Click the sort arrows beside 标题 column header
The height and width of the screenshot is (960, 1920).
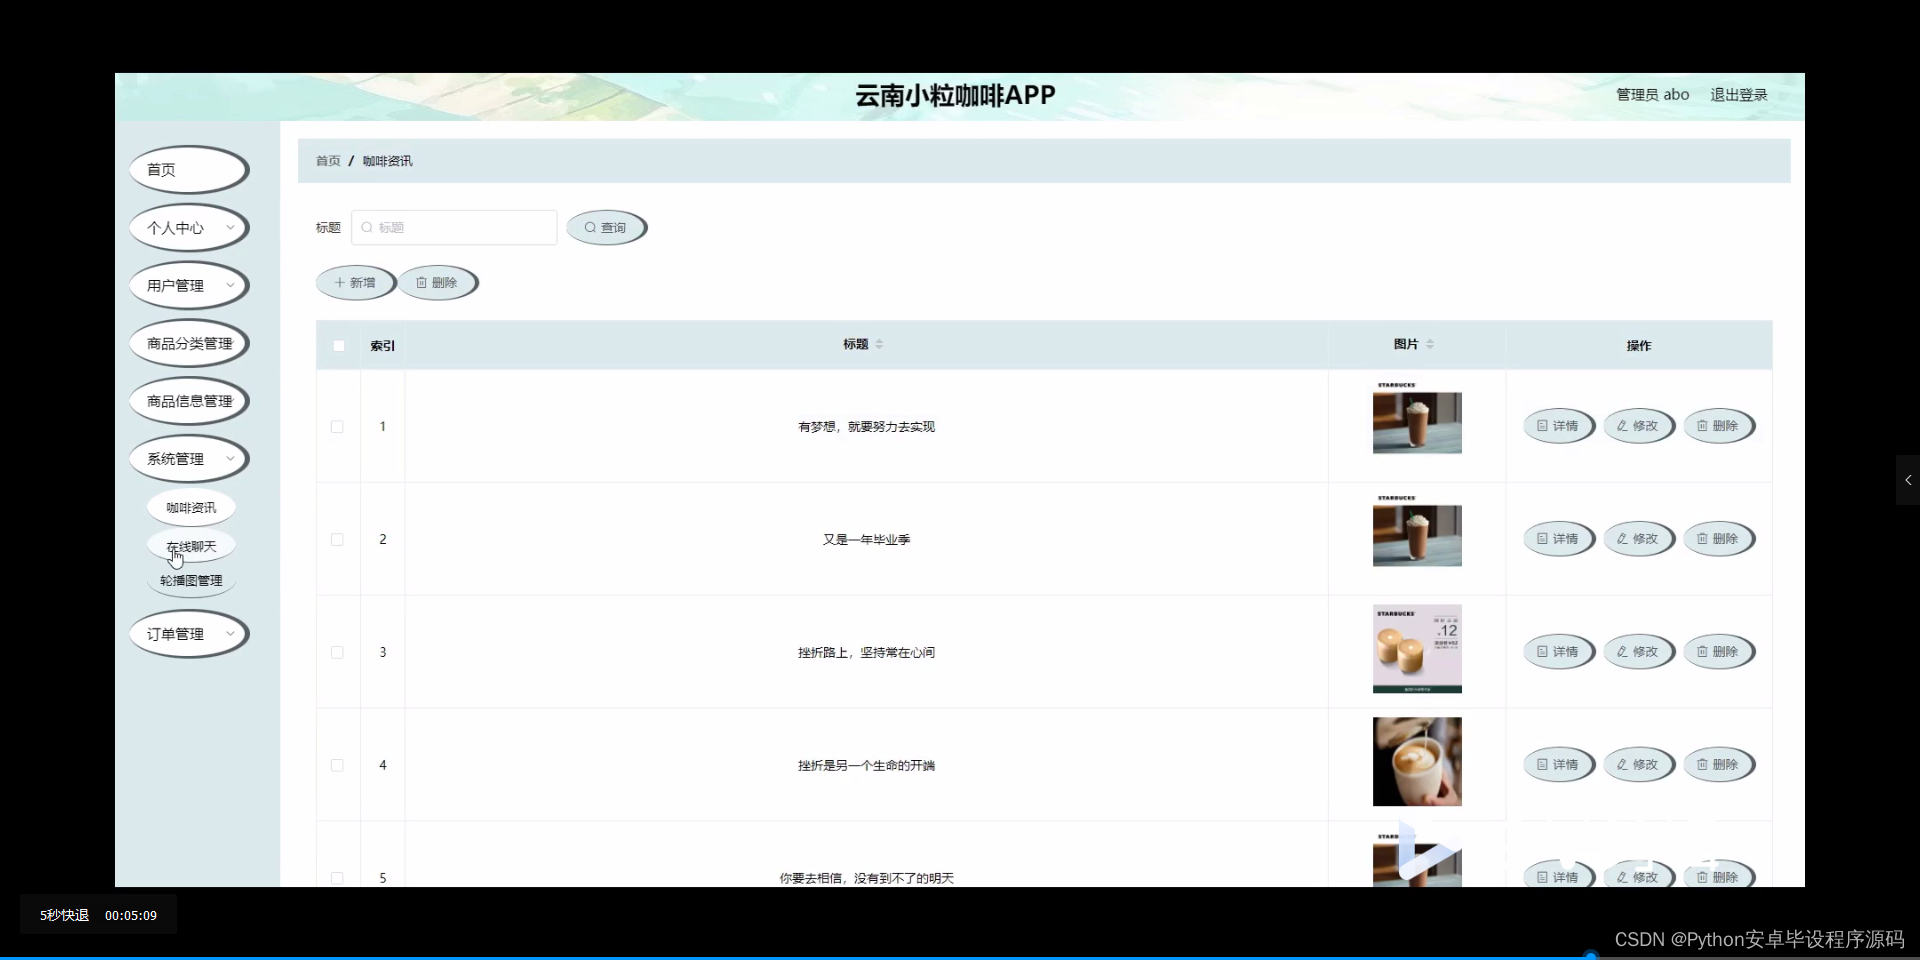coord(879,343)
